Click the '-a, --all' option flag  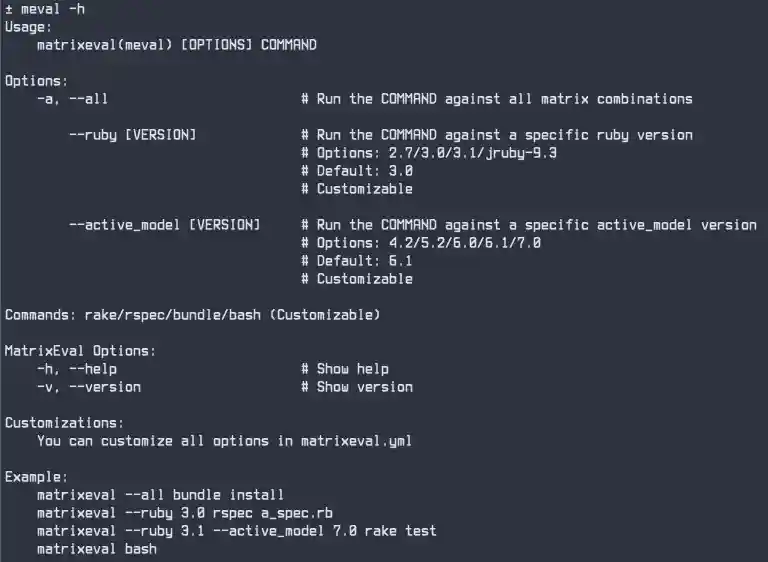click(72, 99)
